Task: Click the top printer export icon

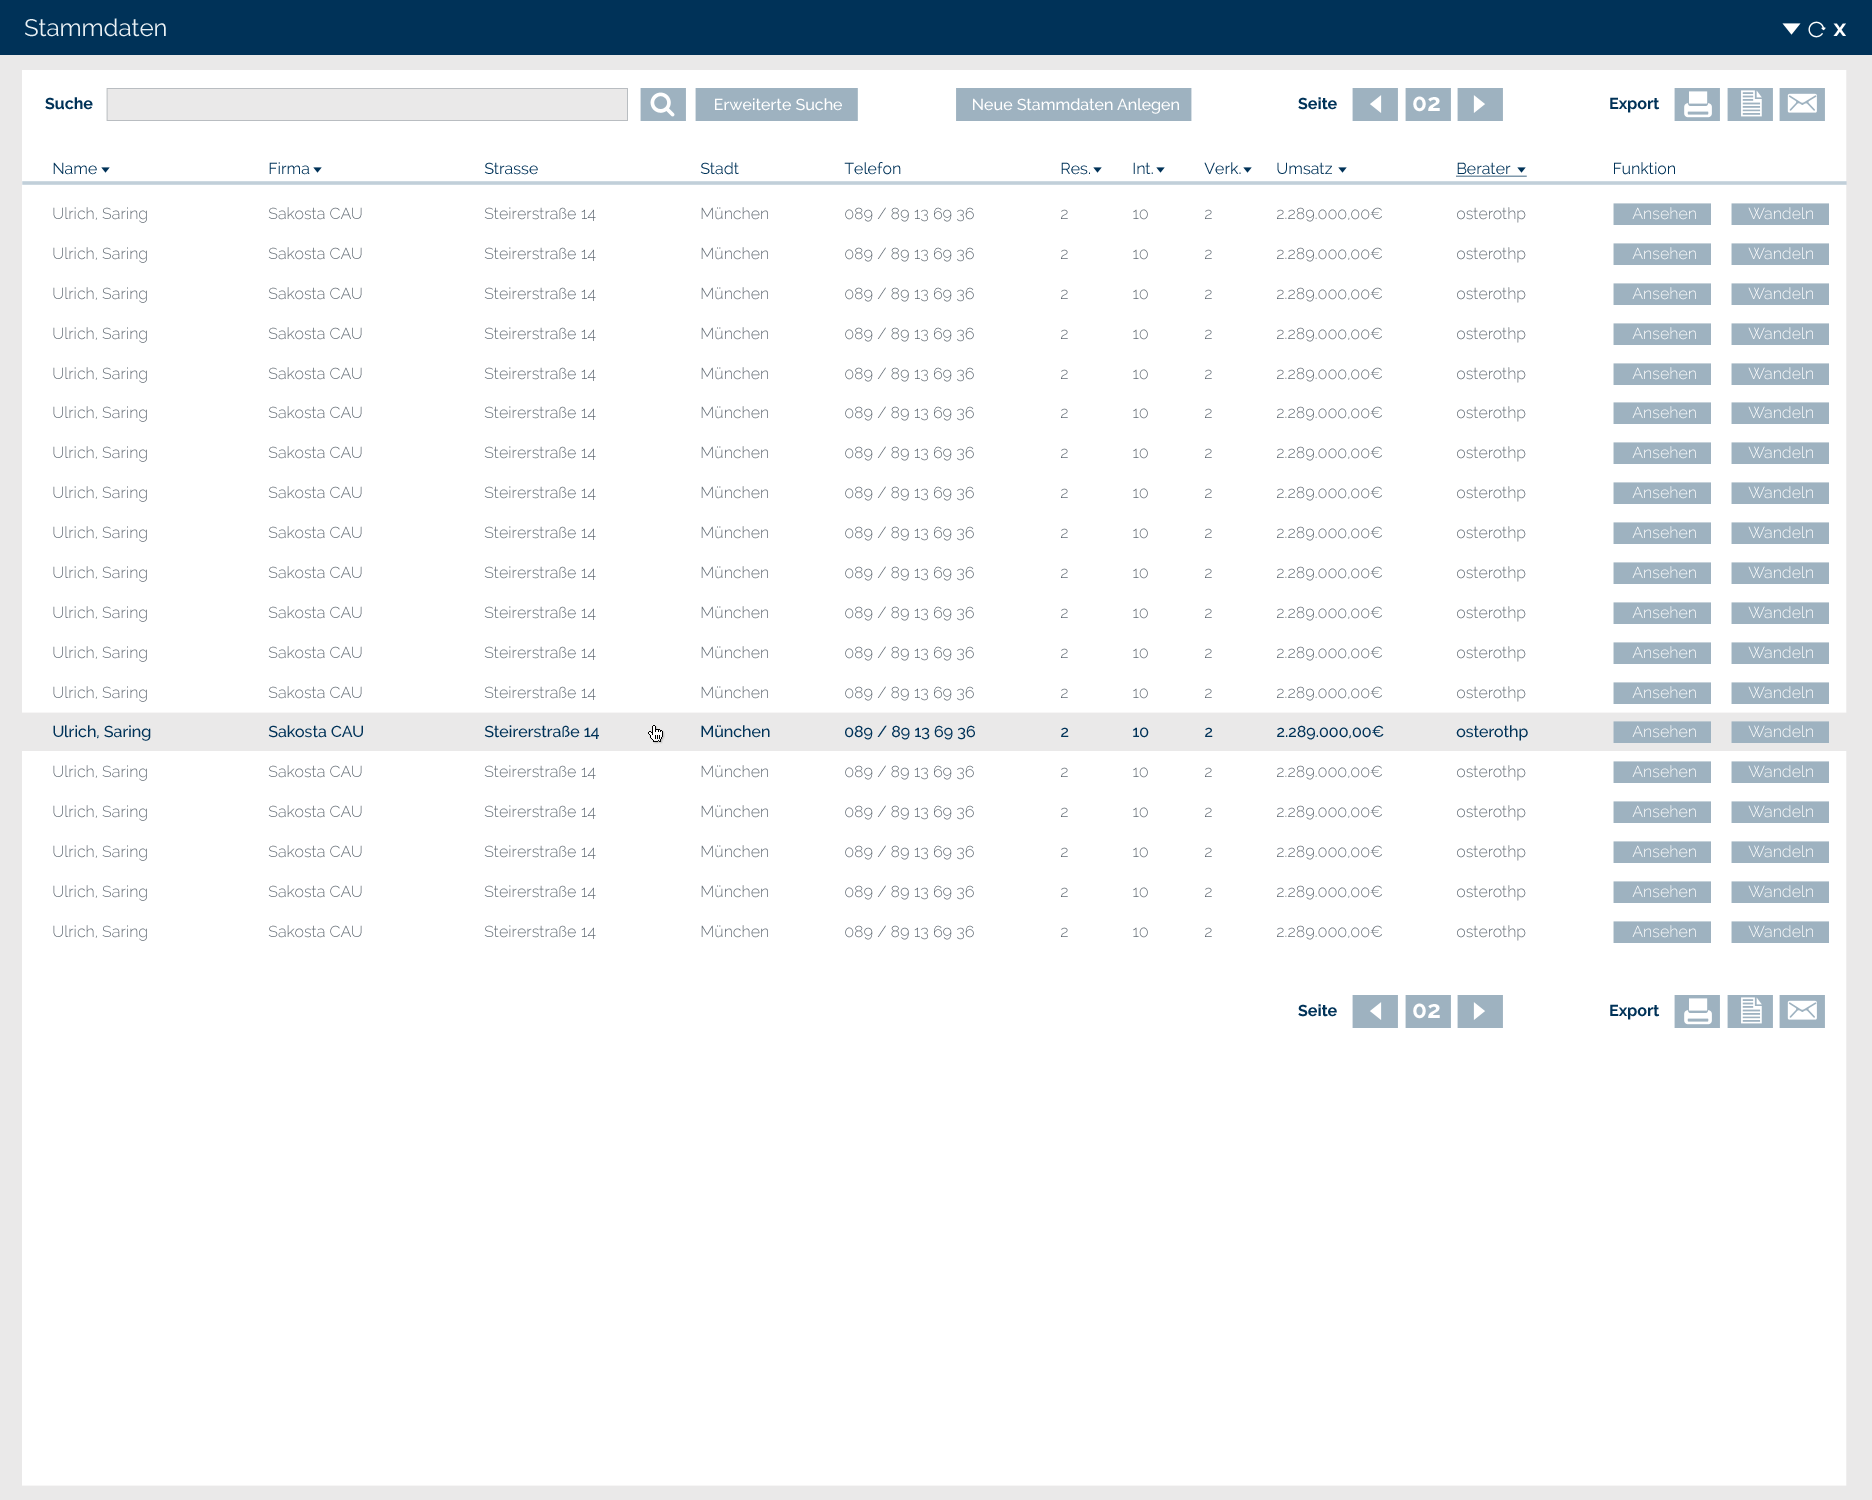Action: point(1697,104)
